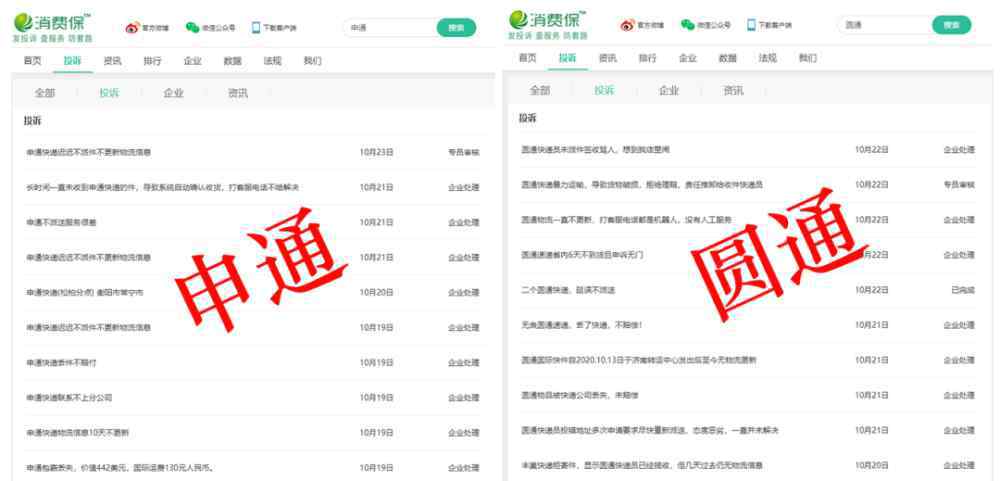Open 数据 in the 申通 page navigation
This screenshot has width=1000, height=481.
(x=232, y=61)
